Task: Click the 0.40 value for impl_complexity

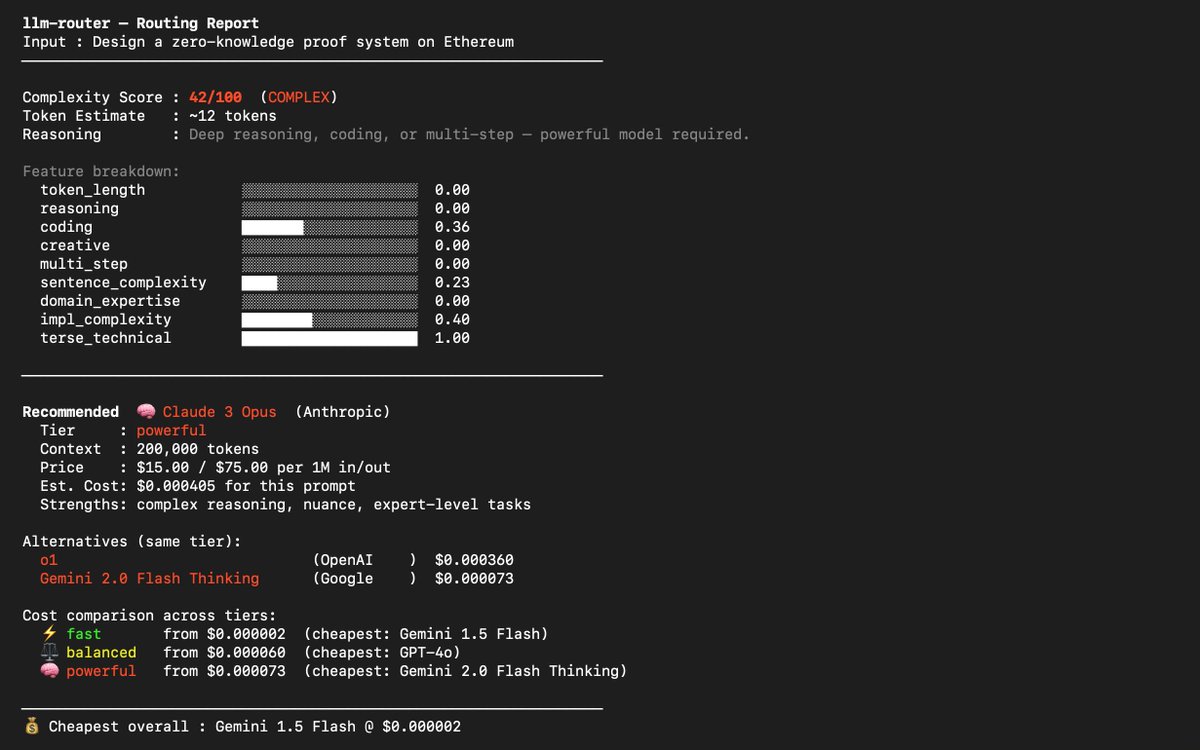Action: coord(452,320)
